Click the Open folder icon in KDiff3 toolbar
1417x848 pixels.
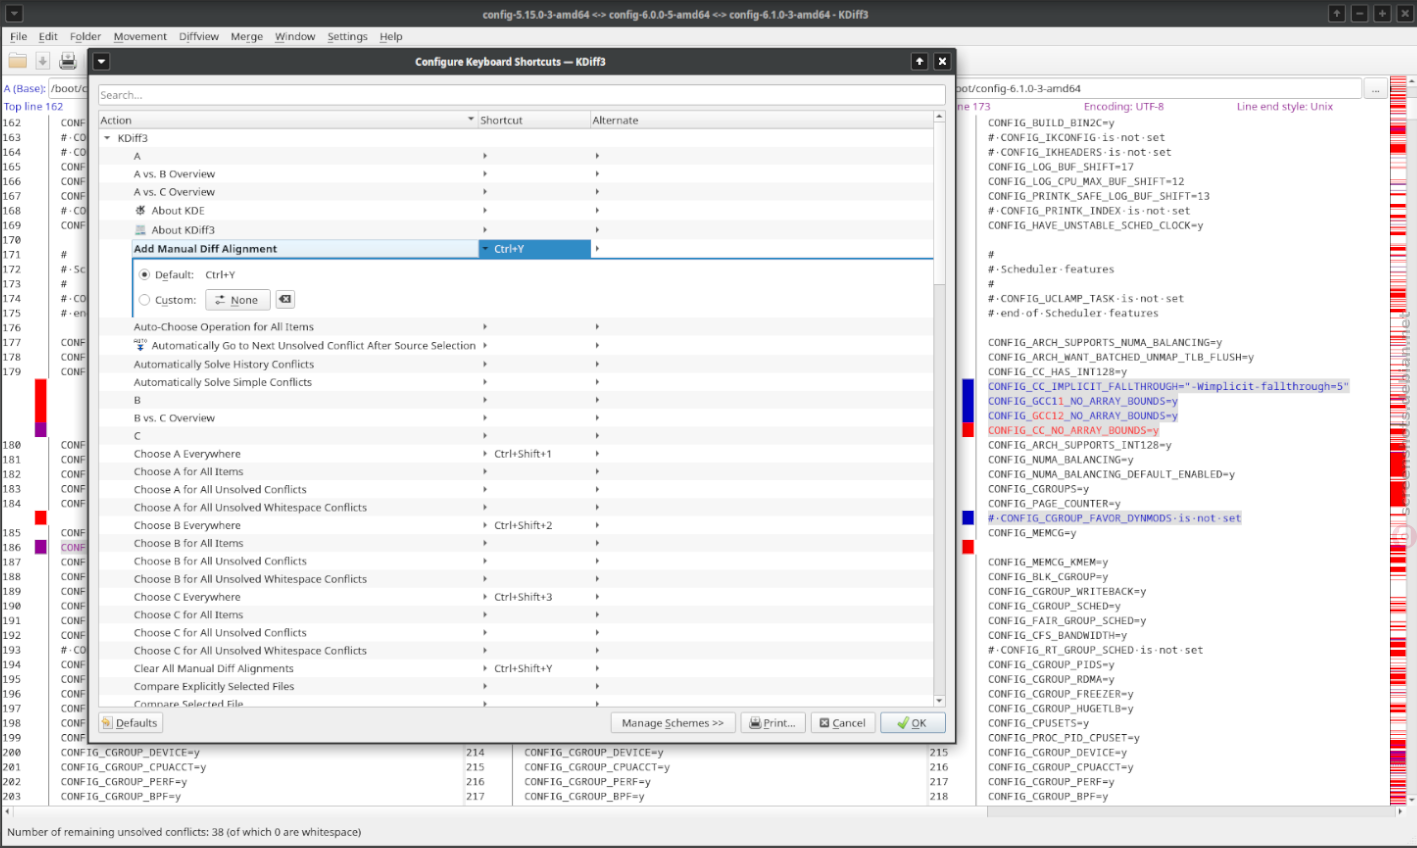click(x=18, y=61)
